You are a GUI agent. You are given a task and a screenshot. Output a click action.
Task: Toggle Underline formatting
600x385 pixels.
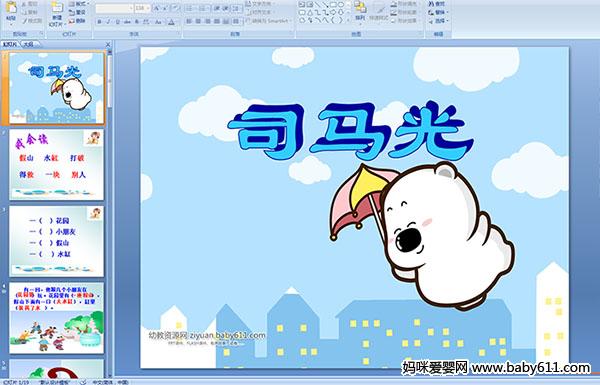[x=117, y=22]
